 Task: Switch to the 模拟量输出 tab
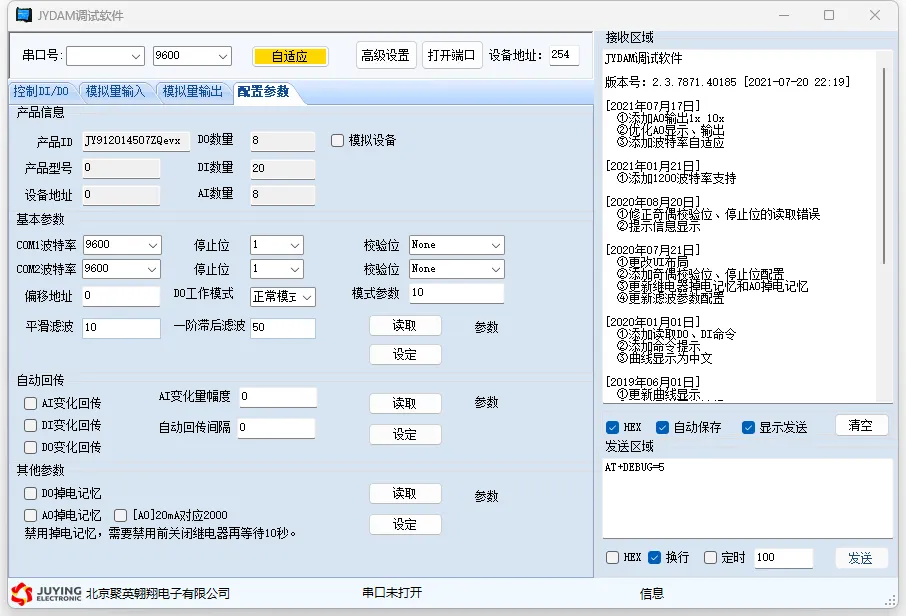point(192,91)
